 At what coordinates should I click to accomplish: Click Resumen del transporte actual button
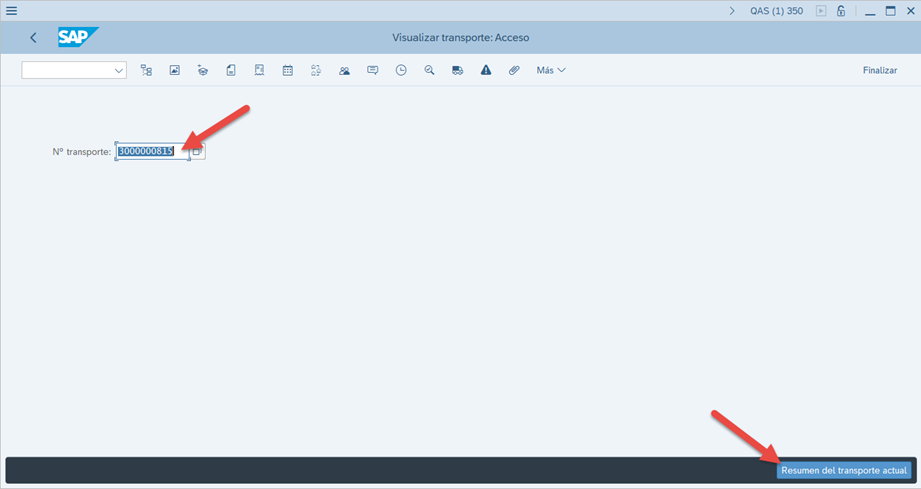click(x=843, y=470)
